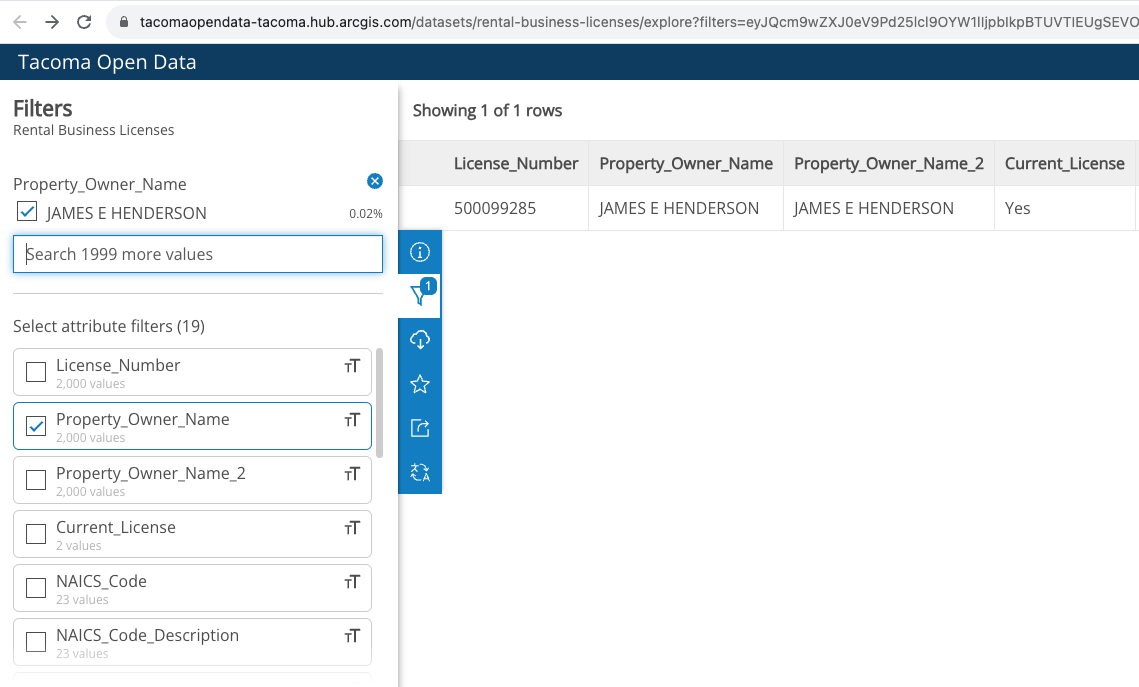This screenshot has width=1139, height=687.
Task: Reload the page with refresh icon
Action: pyautogui.click(x=84, y=22)
